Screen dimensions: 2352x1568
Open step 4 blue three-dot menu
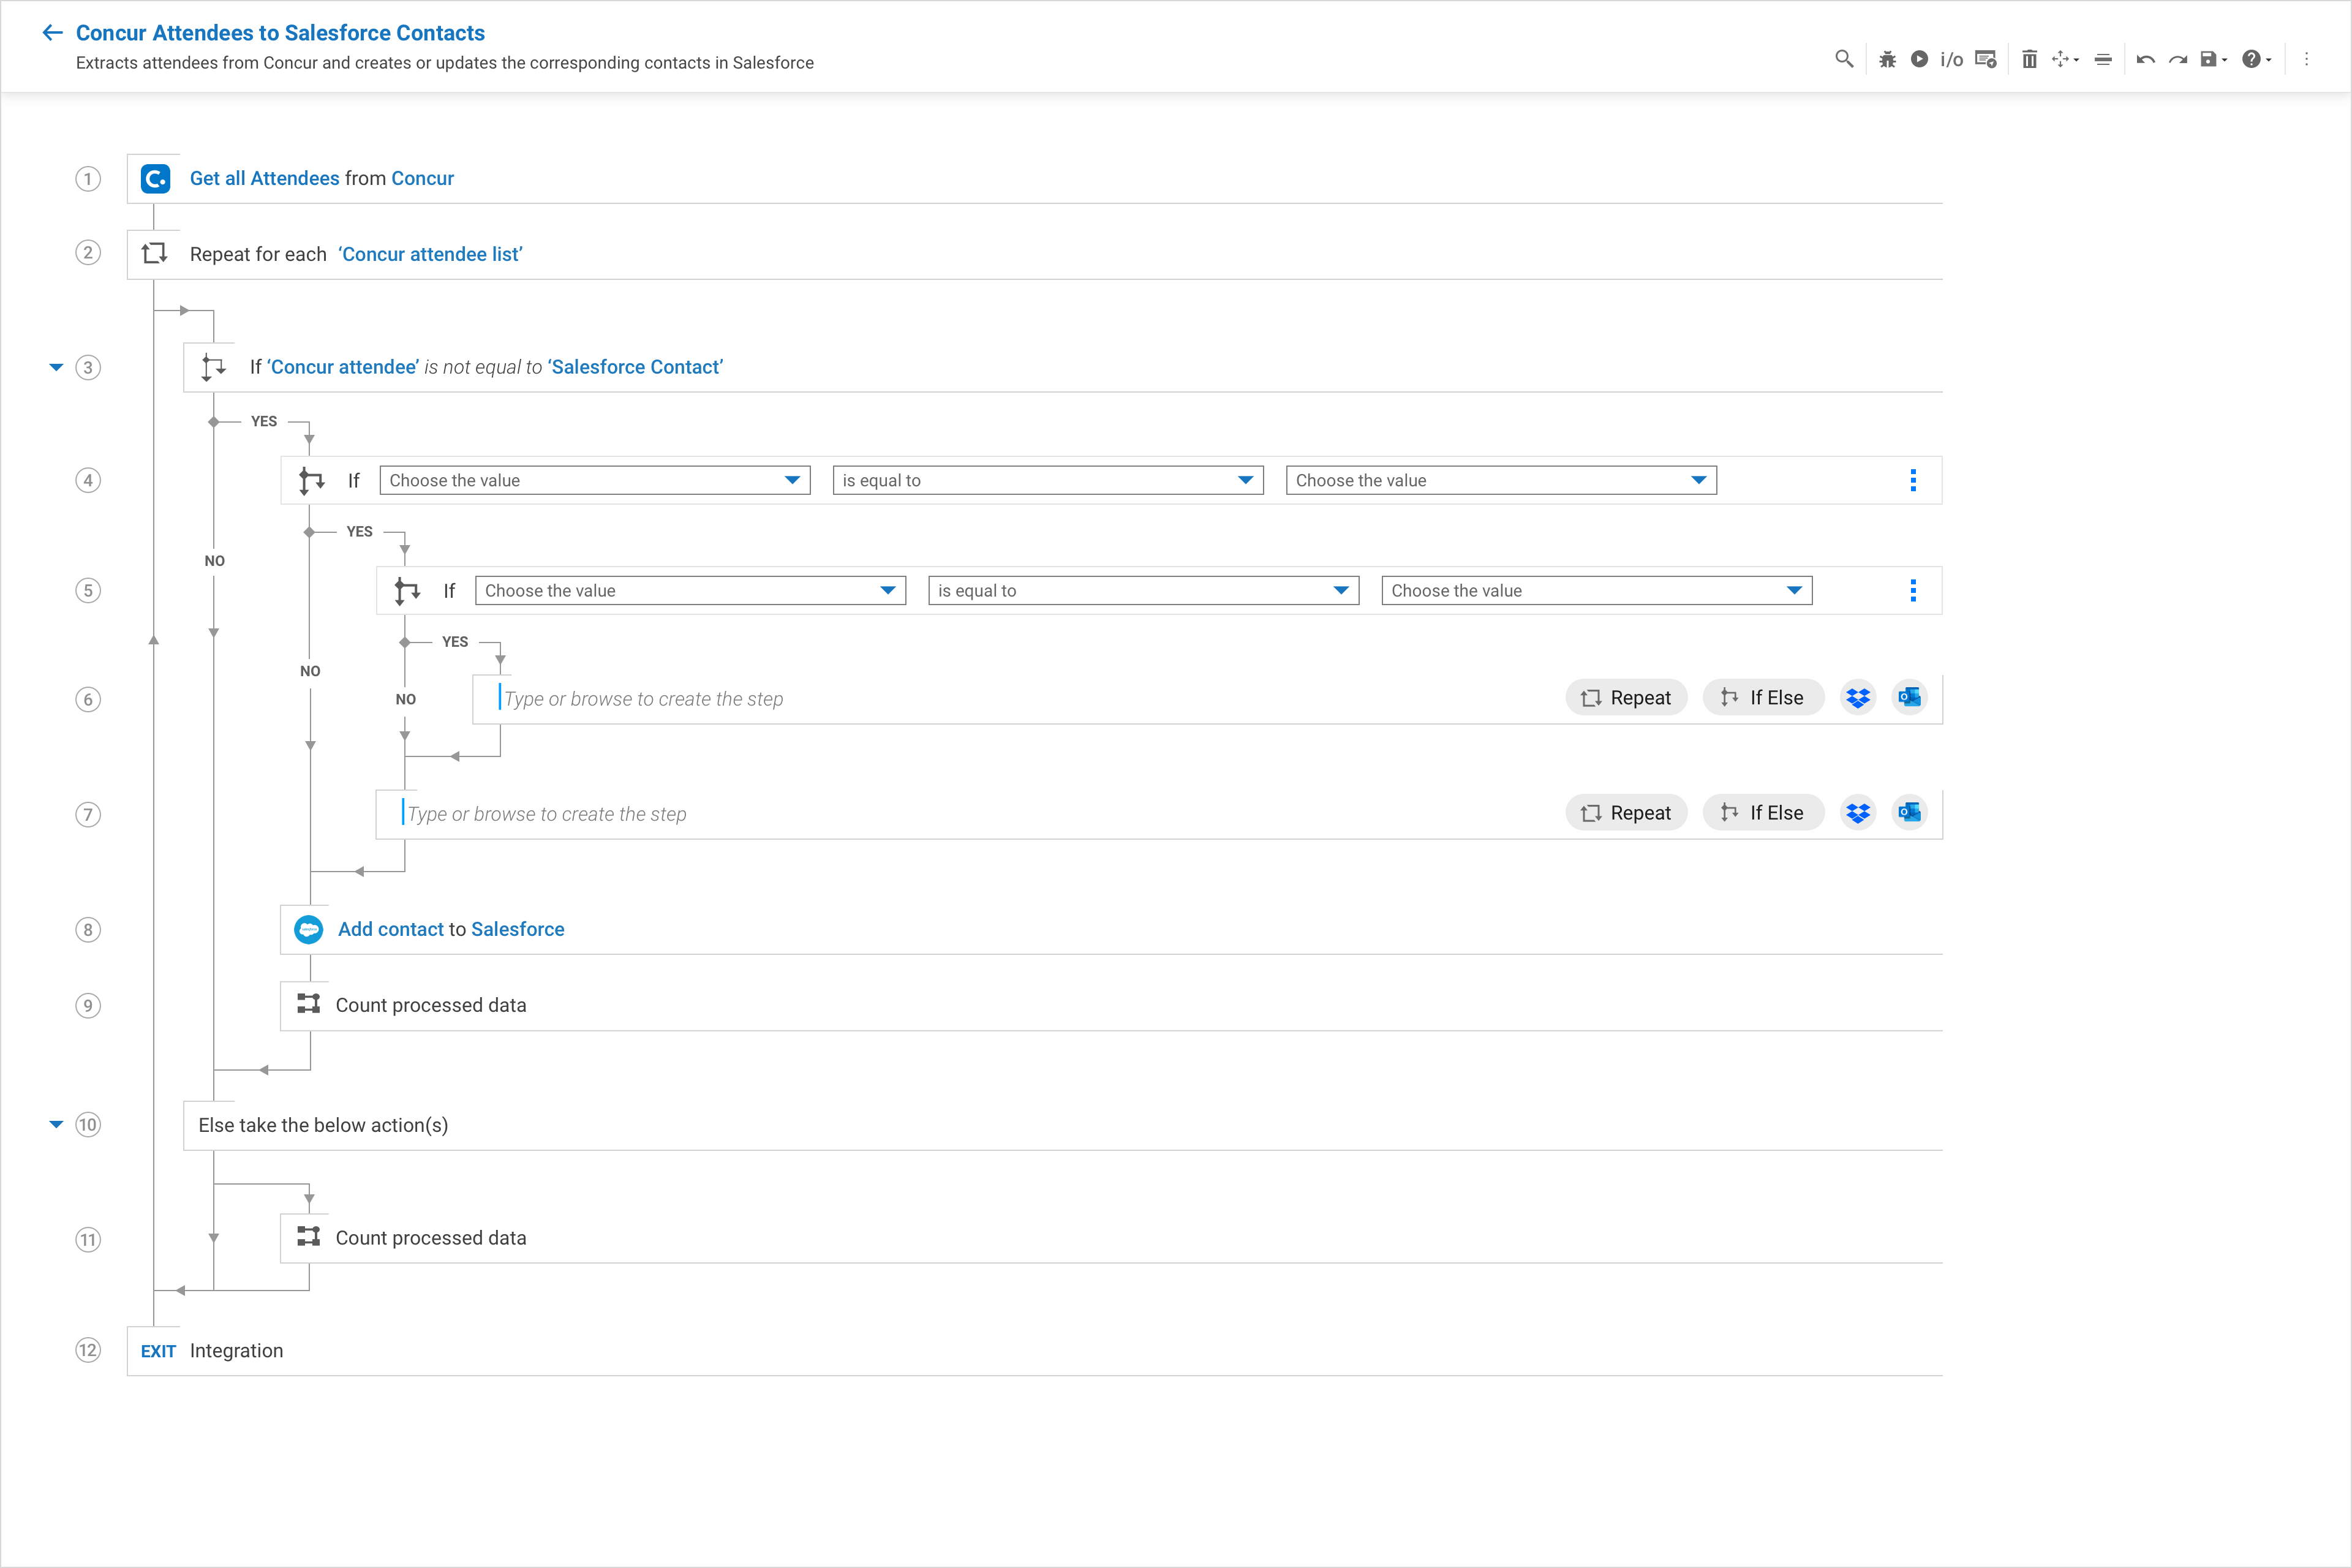[1913, 480]
